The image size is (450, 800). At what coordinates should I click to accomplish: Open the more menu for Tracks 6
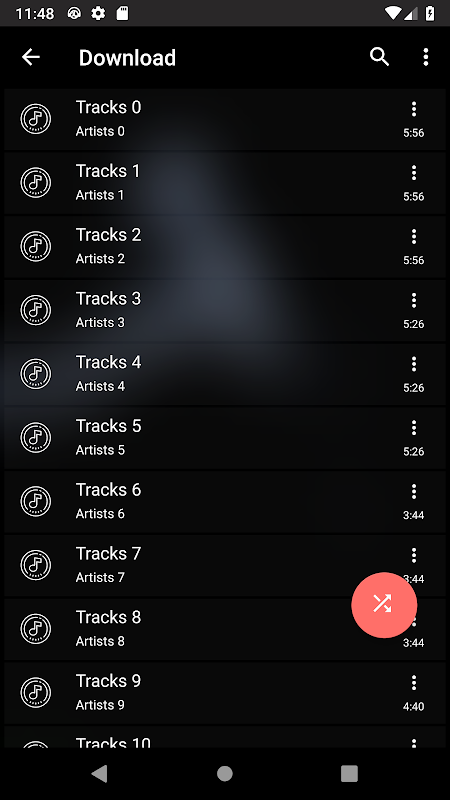coord(414,491)
